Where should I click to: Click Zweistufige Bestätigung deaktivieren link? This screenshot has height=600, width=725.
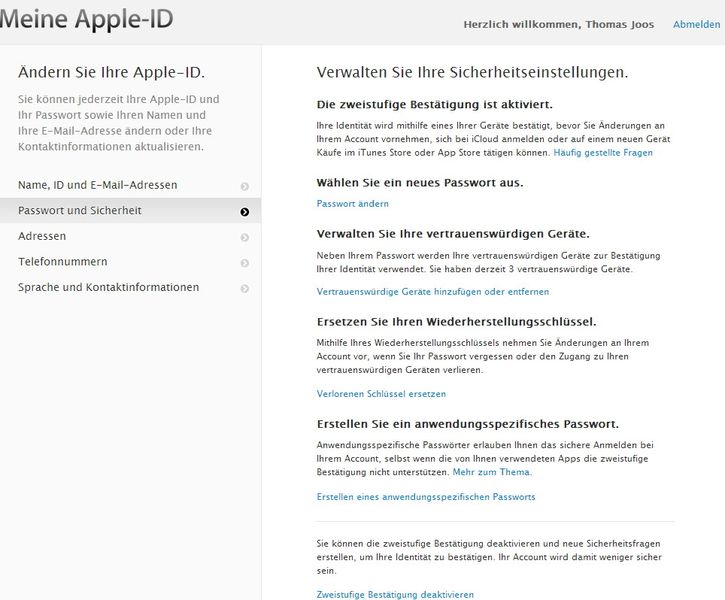pos(395,594)
